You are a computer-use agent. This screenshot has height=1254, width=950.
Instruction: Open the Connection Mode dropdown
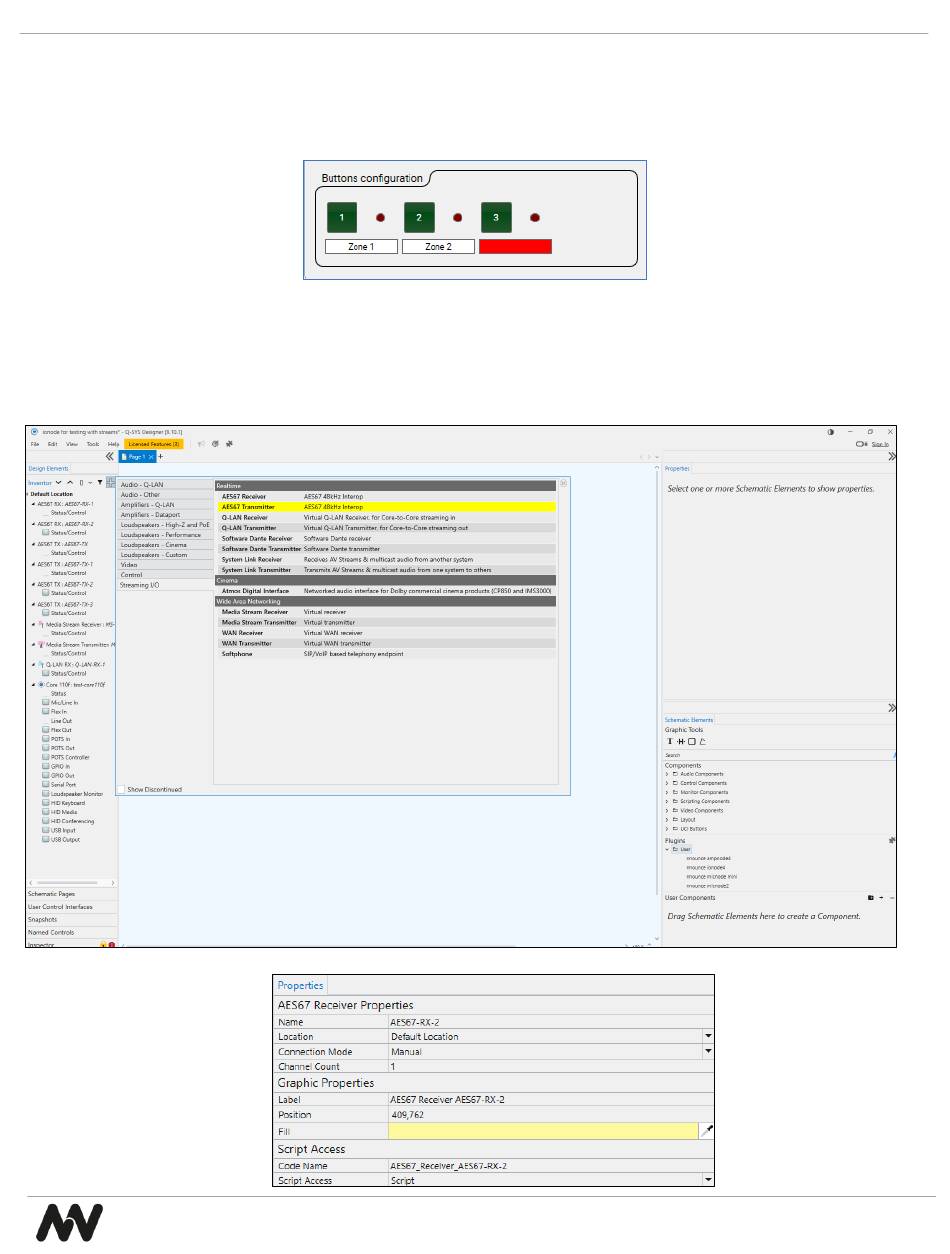click(x=709, y=1051)
